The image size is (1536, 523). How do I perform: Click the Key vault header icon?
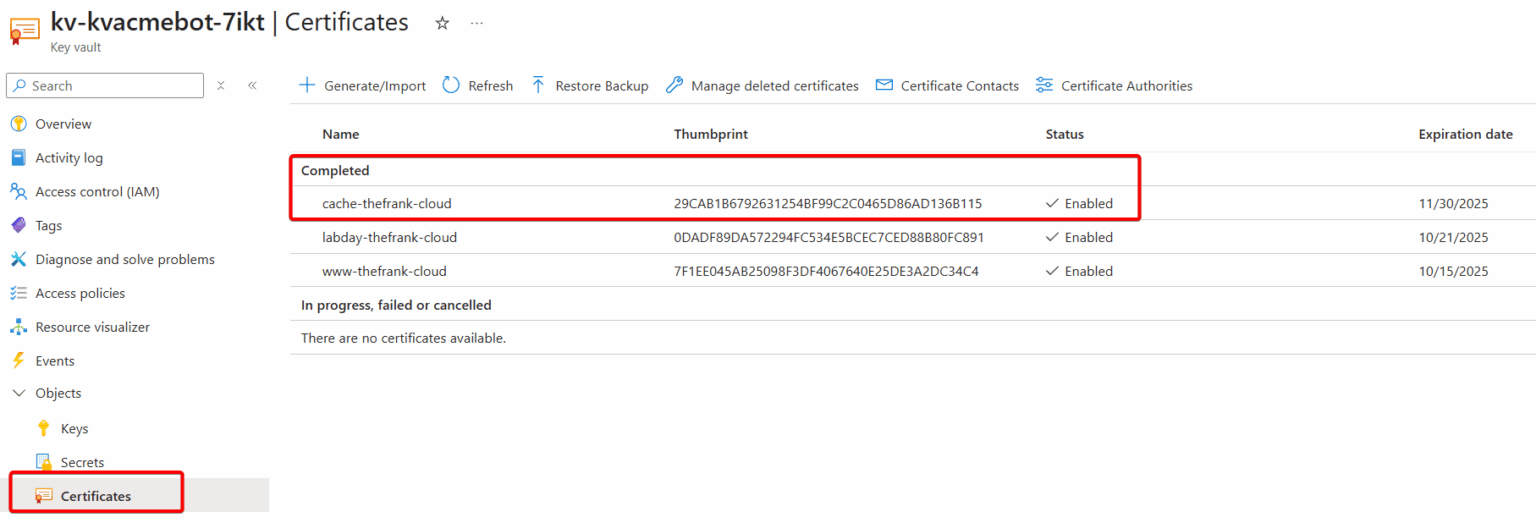tap(24, 30)
